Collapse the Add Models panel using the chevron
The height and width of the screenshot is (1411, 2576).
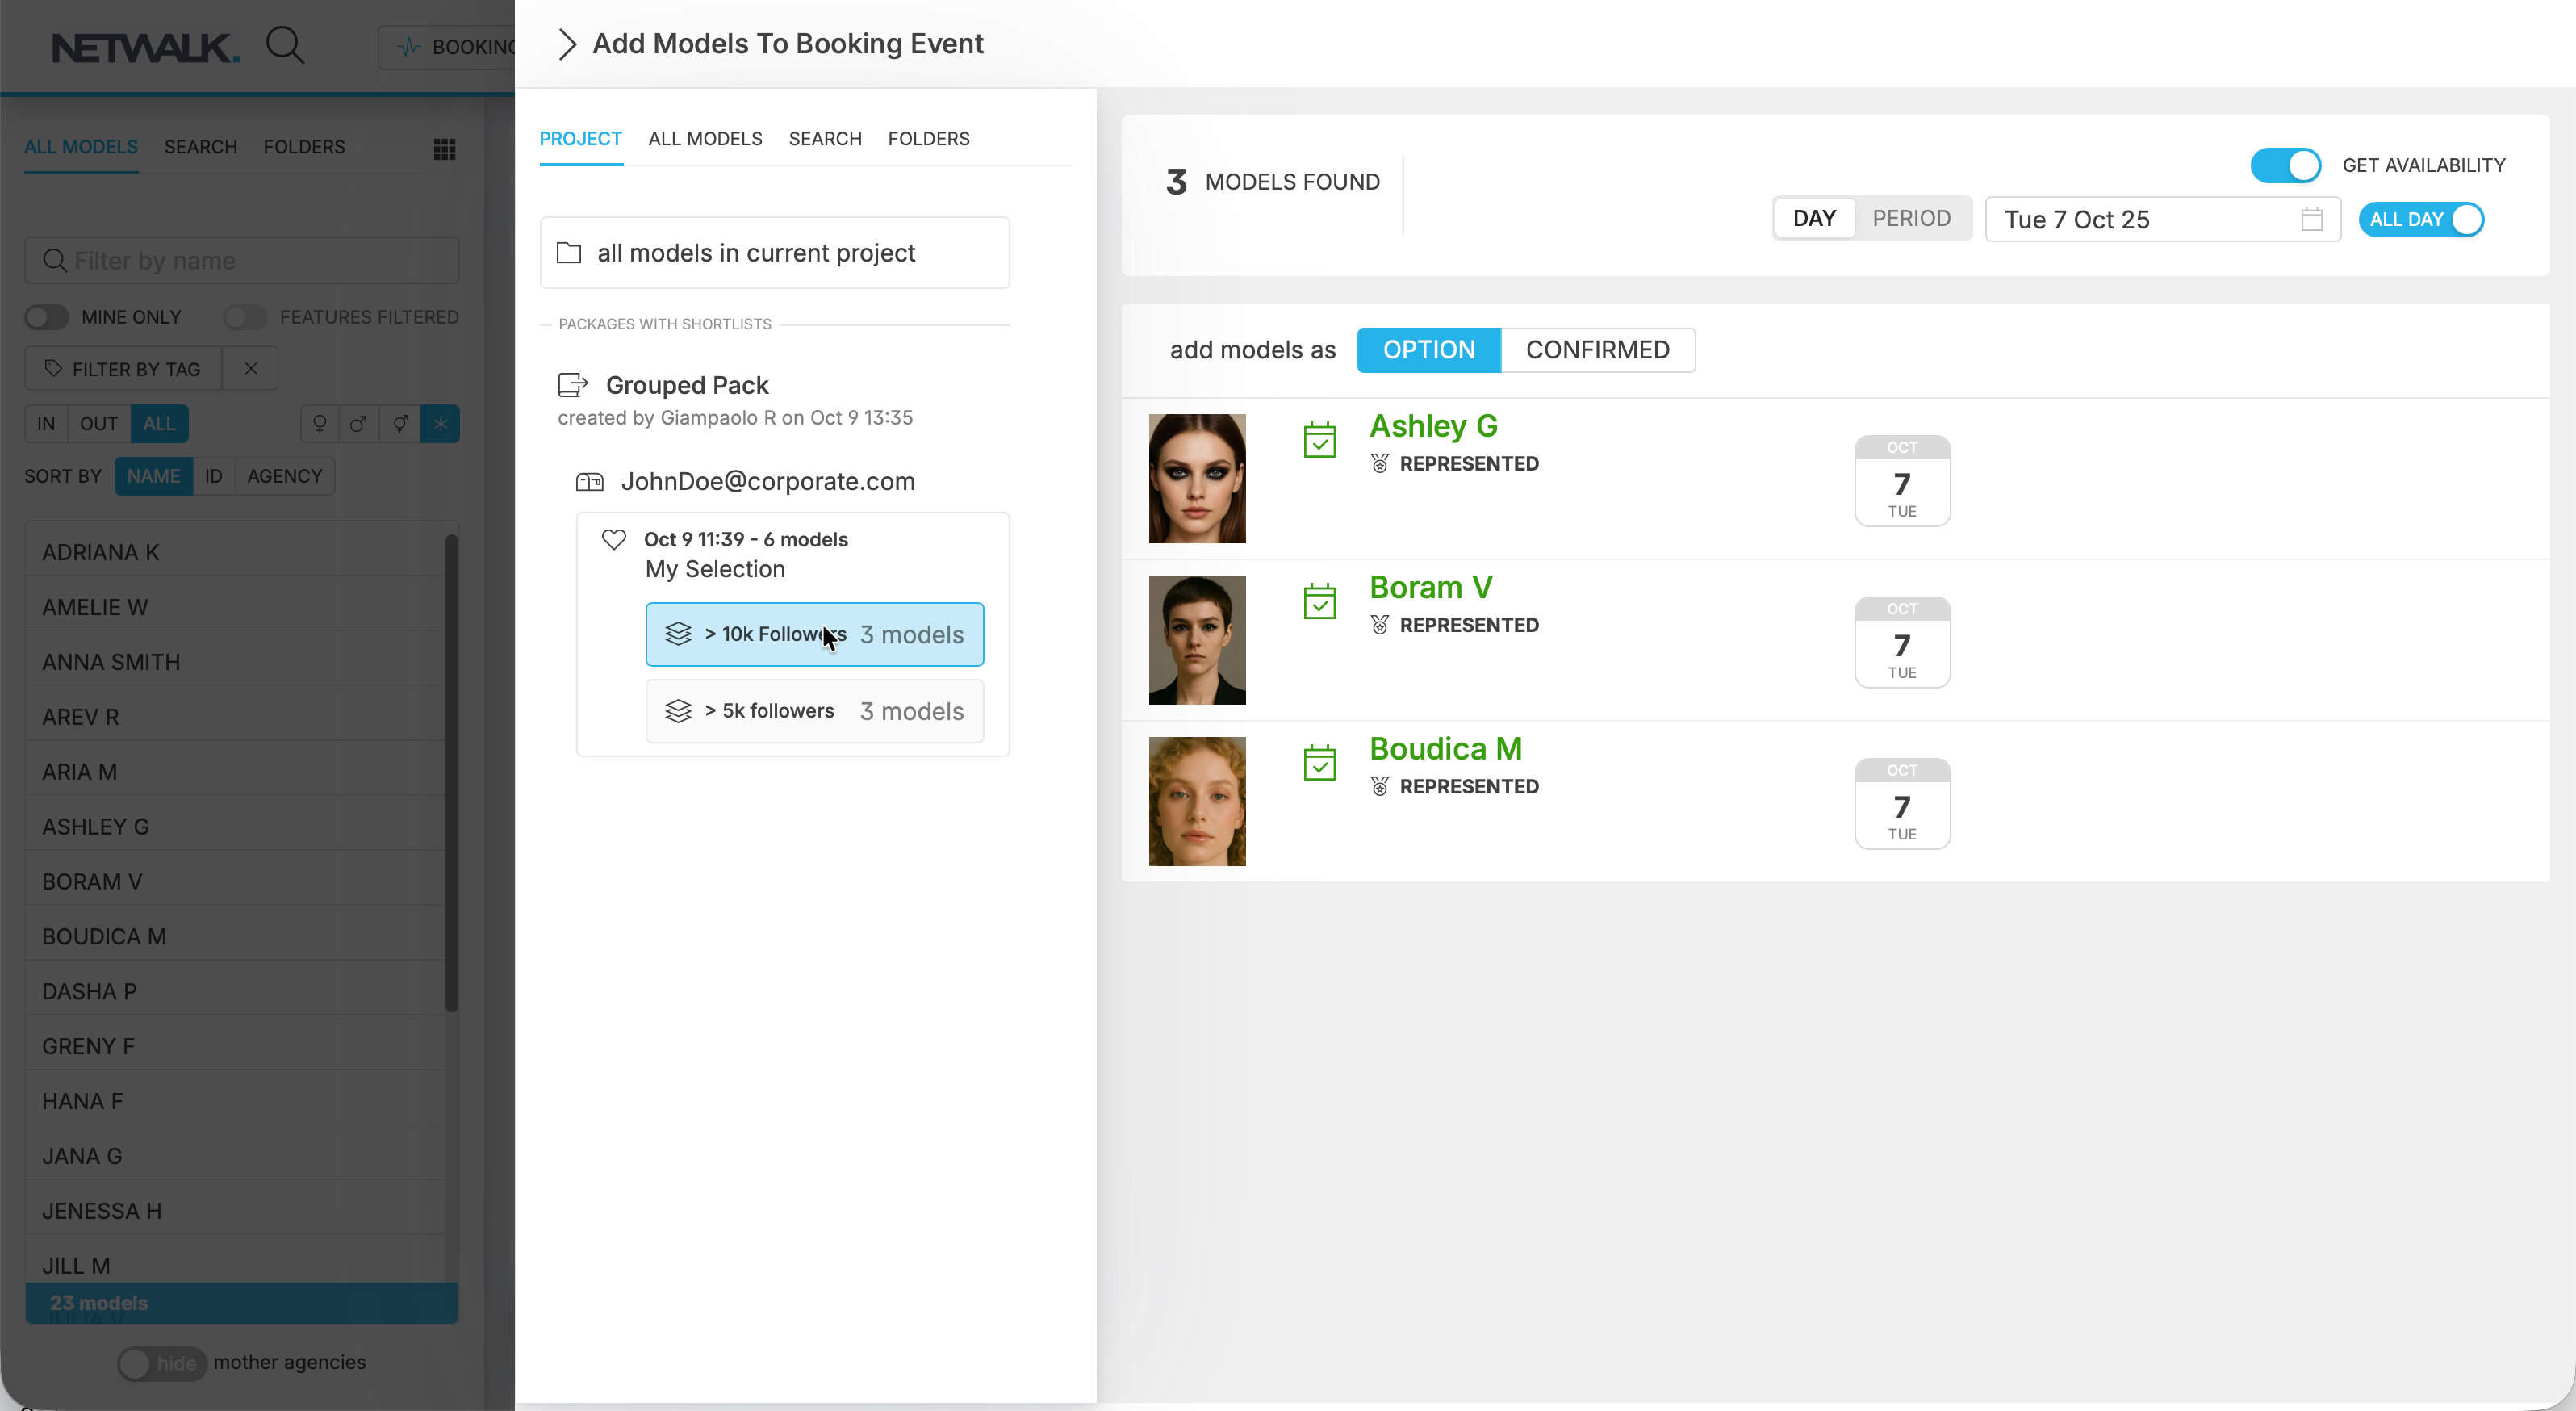click(x=567, y=44)
